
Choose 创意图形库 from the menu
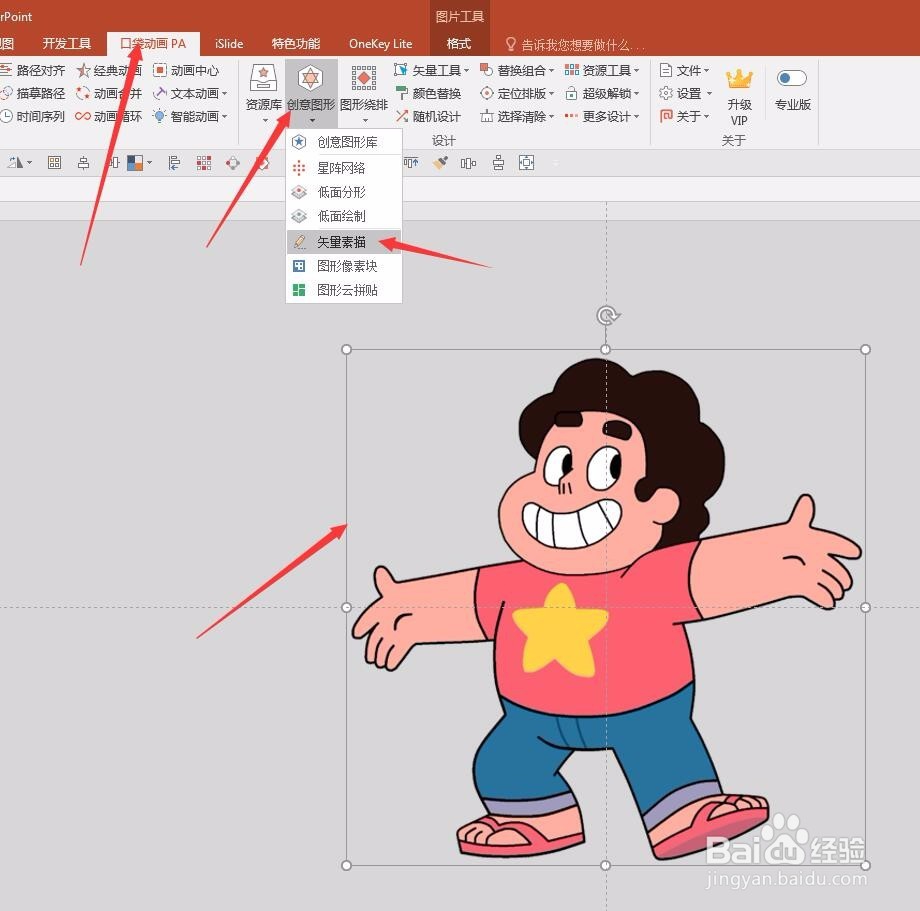pos(344,142)
